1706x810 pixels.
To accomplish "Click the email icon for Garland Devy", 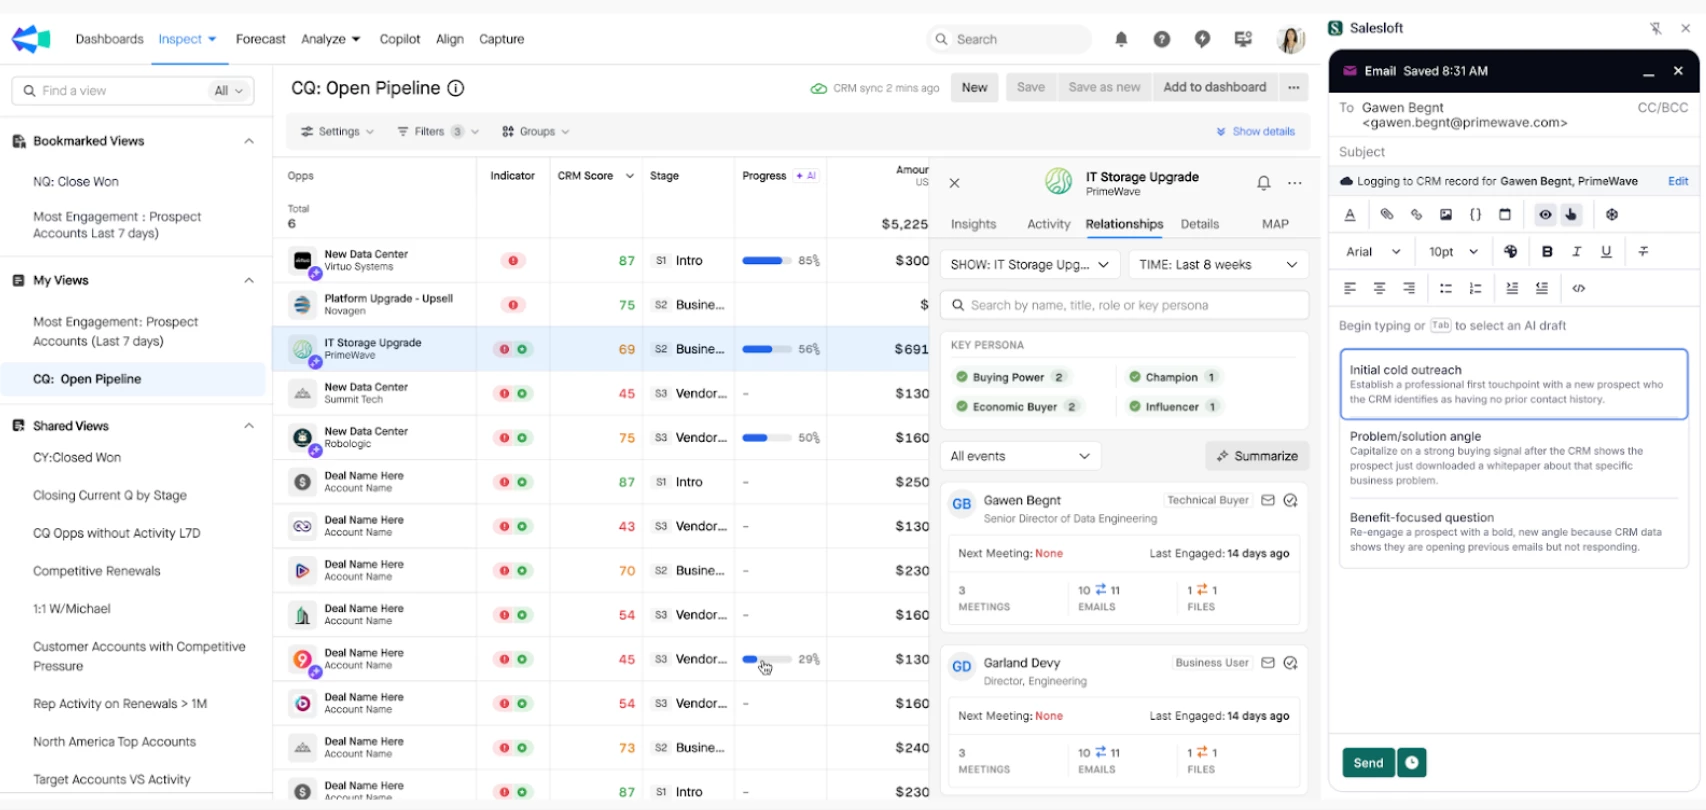I will pos(1268,662).
